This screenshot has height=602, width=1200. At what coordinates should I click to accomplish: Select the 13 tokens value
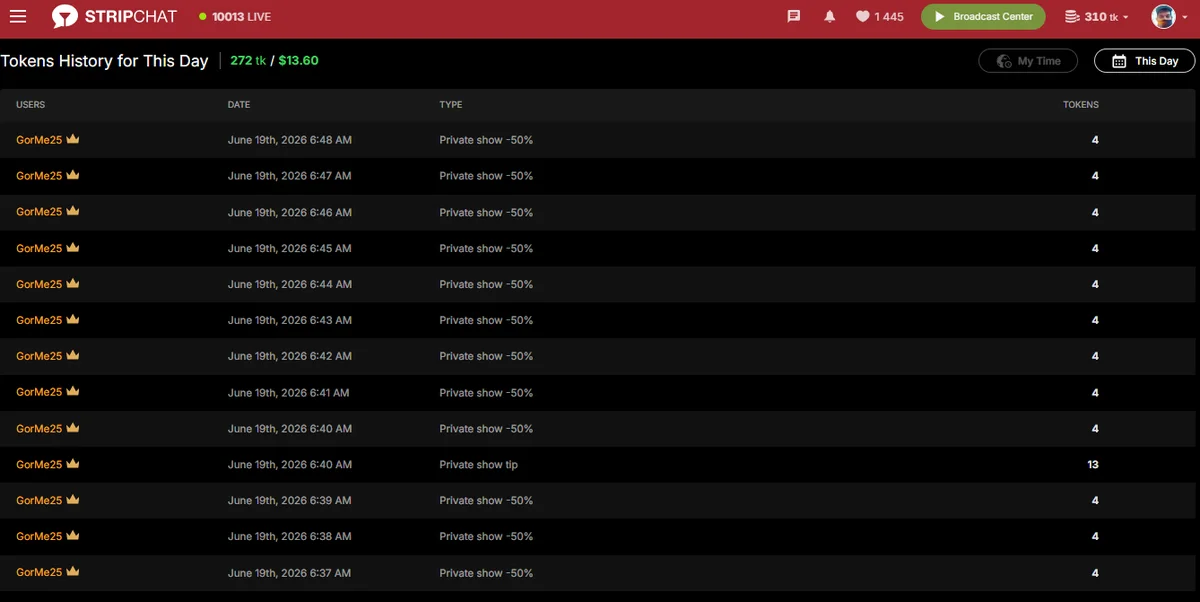1093,464
